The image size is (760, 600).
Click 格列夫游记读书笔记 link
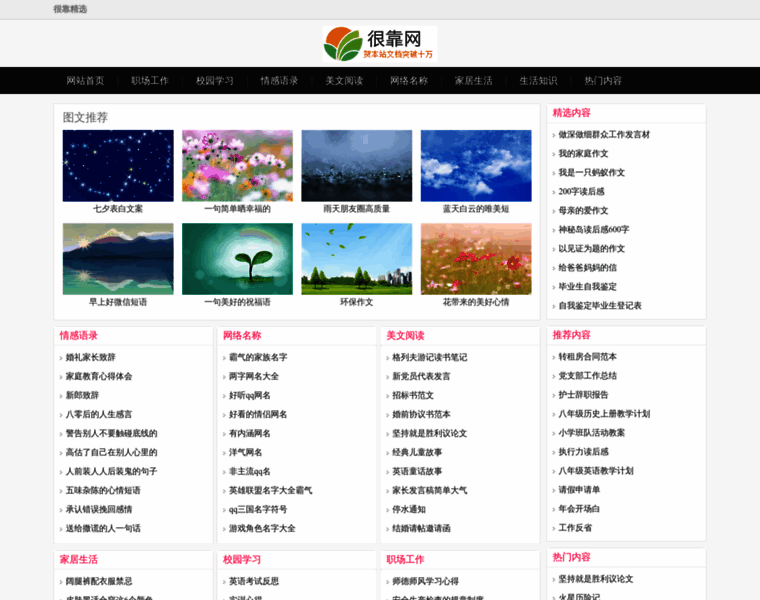pyautogui.click(x=429, y=357)
